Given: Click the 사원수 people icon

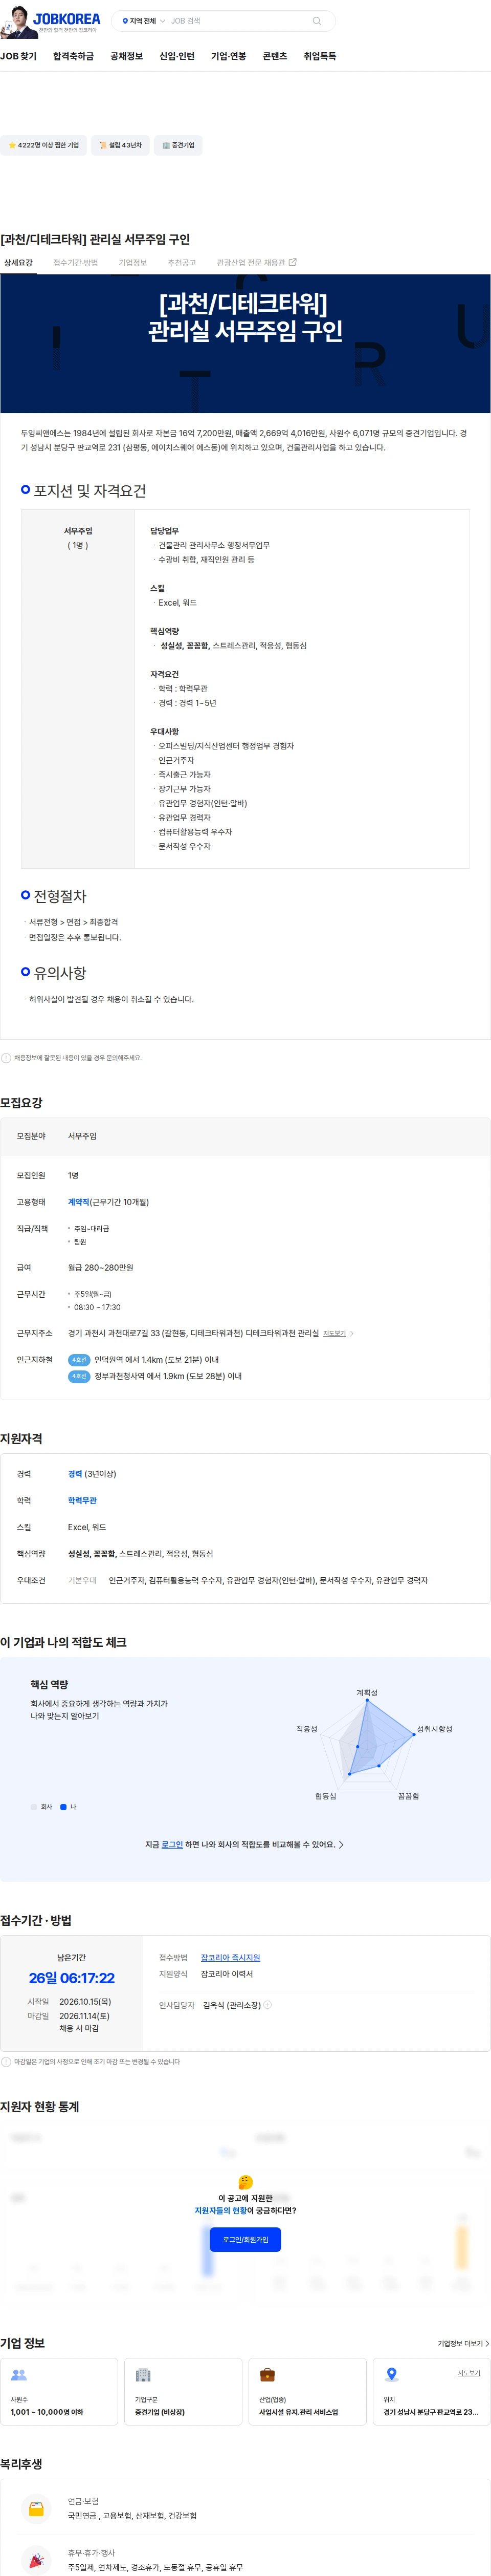Looking at the screenshot, I should click(18, 2375).
